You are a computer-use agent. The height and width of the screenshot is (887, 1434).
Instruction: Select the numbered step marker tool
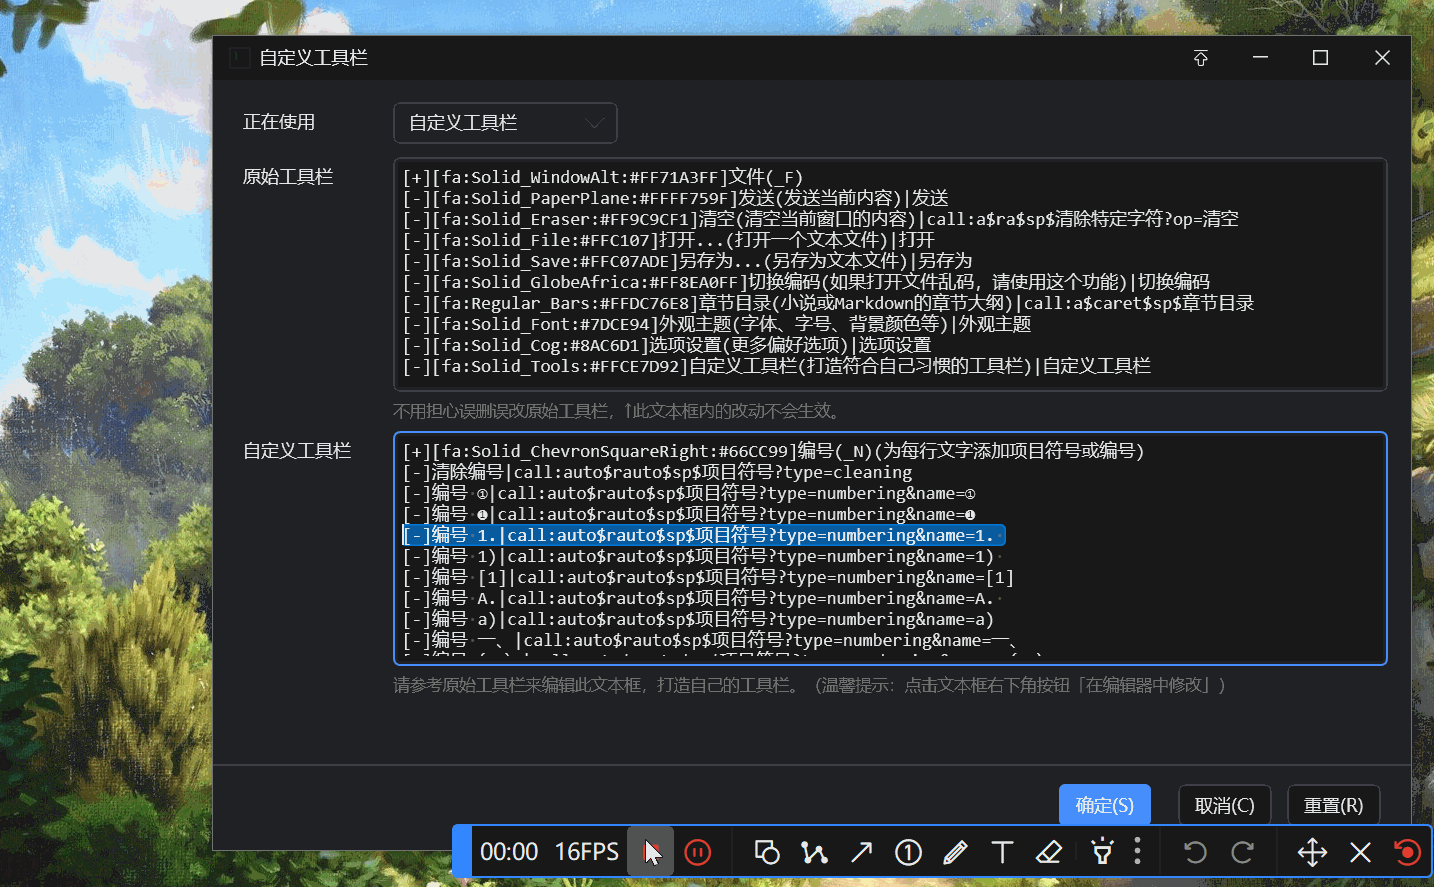(908, 852)
